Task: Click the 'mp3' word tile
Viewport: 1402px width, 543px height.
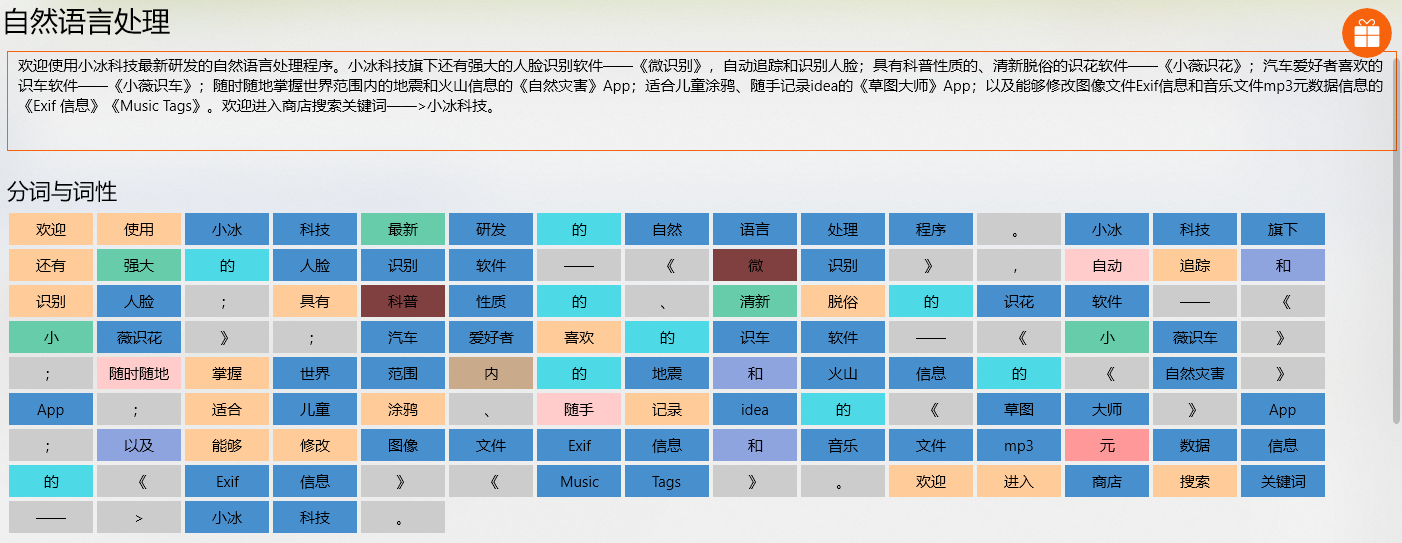Action: pos(1019,445)
